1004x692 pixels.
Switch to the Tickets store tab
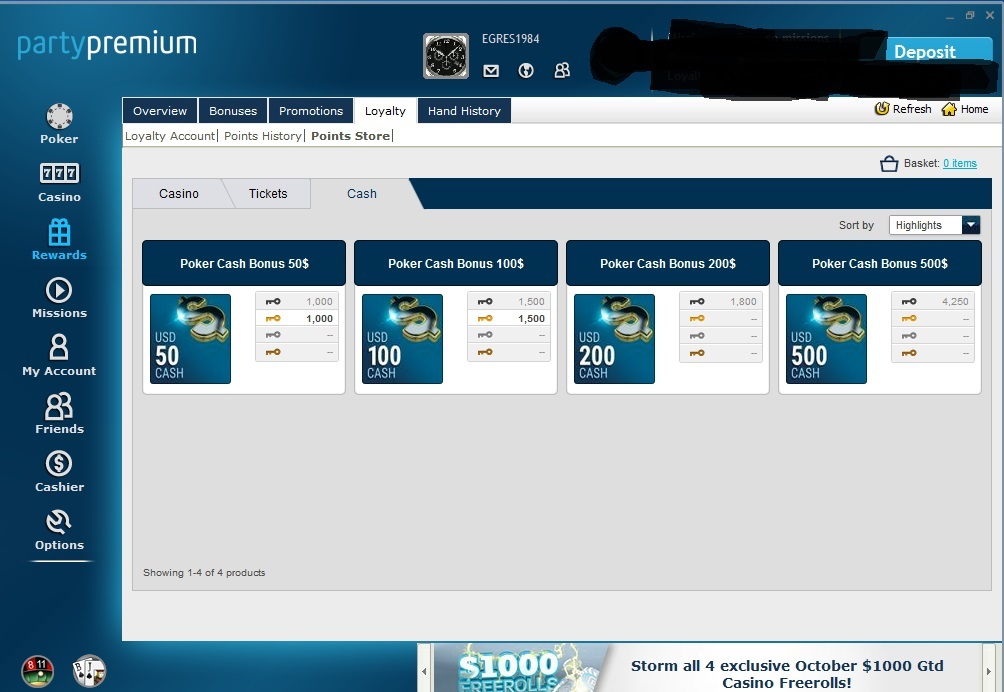[x=268, y=193]
